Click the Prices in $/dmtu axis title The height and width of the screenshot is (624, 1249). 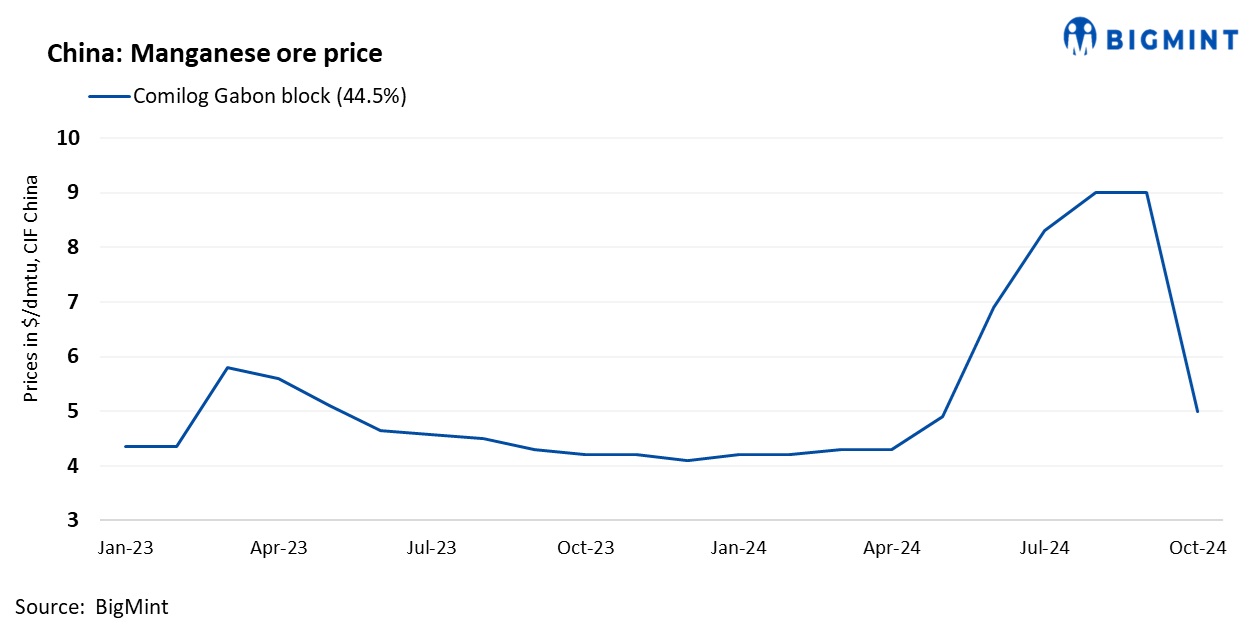[31, 289]
